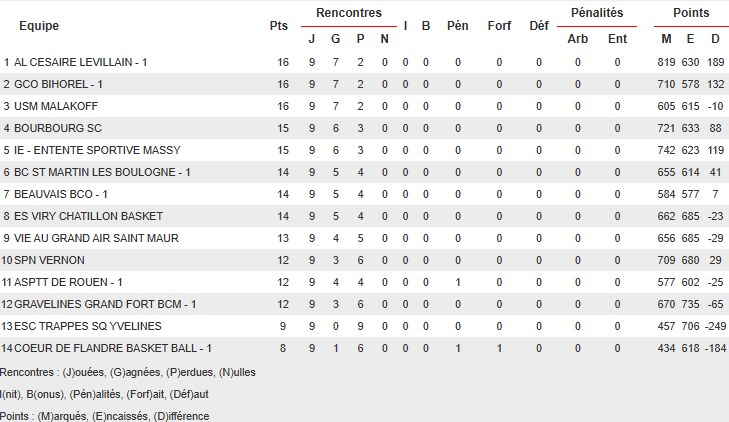This screenshot has width=729, height=422.
Task: Click the blue forfeit value for COEUR DE FLANDRE
Action: click(499, 348)
